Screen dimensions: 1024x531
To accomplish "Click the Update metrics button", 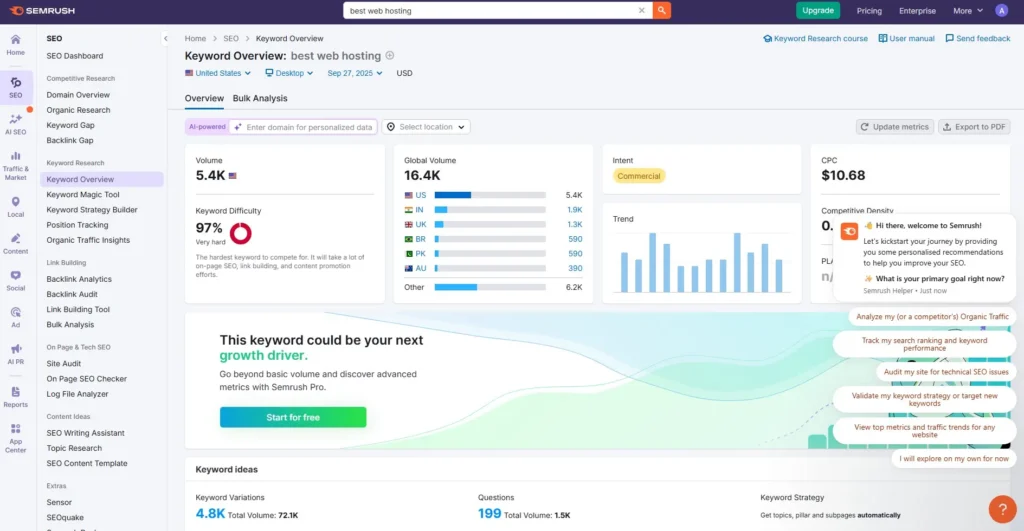I will point(895,127).
